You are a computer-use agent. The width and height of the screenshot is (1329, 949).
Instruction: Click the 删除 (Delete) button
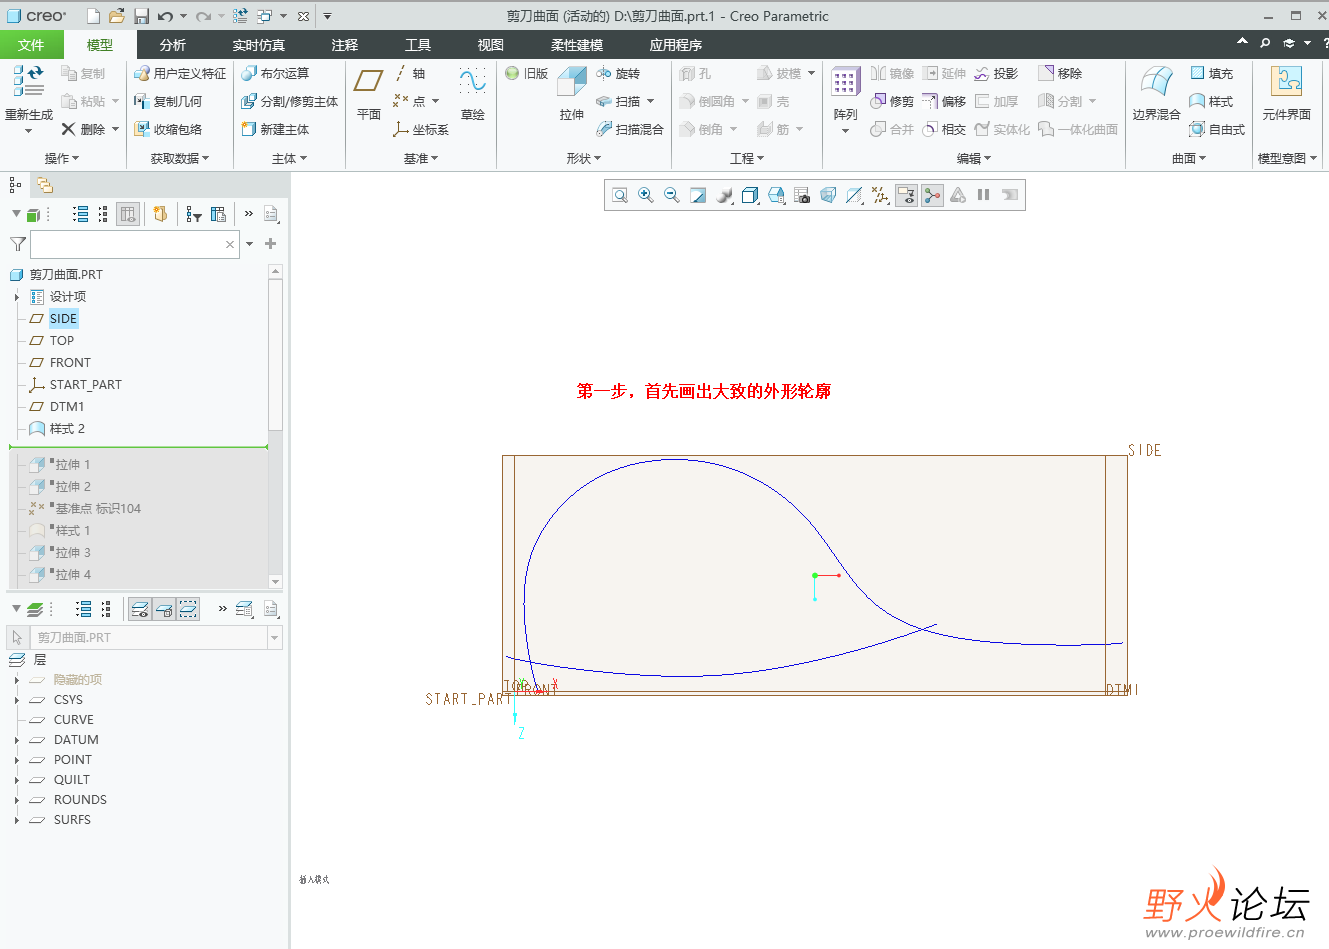tap(82, 130)
